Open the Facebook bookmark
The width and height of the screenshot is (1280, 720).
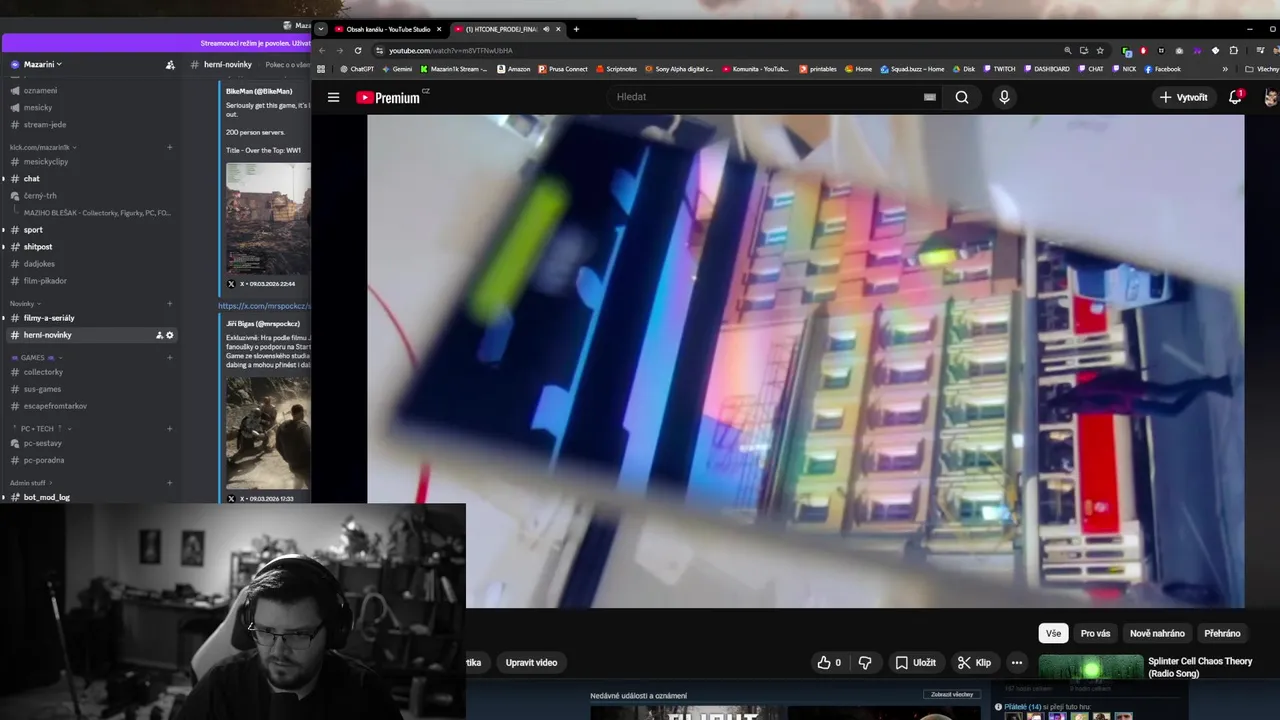pyautogui.click(x=1162, y=69)
